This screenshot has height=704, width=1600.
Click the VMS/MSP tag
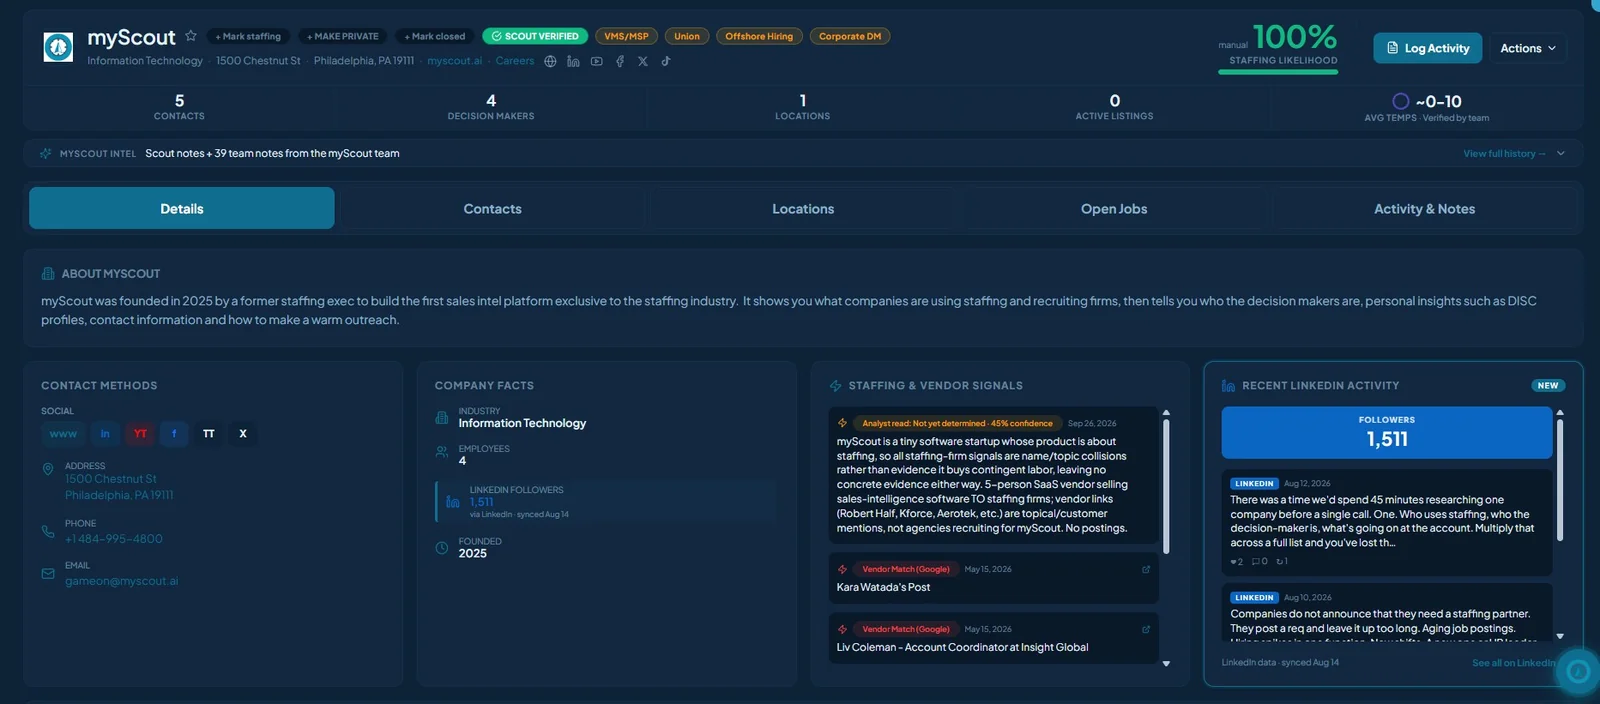click(626, 36)
